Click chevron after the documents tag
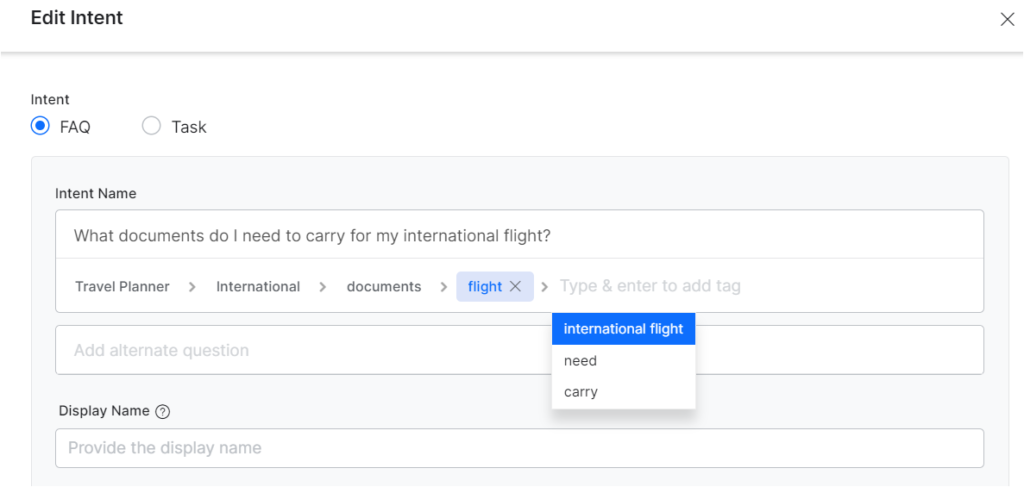 pyautogui.click(x=442, y=286)
